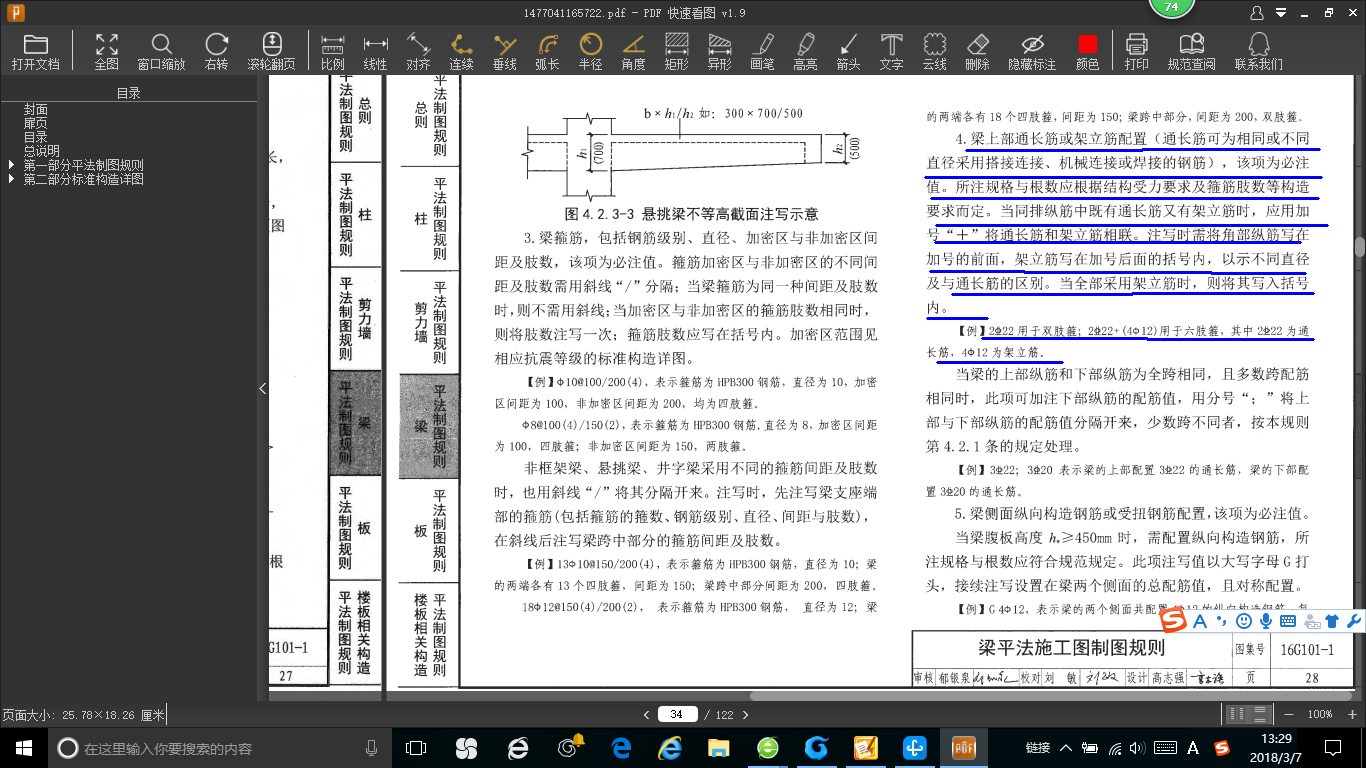Toggle 隐藏标注 hide annotations
Viewport: 1366px width, 768px height.
tap(1032, 51)
